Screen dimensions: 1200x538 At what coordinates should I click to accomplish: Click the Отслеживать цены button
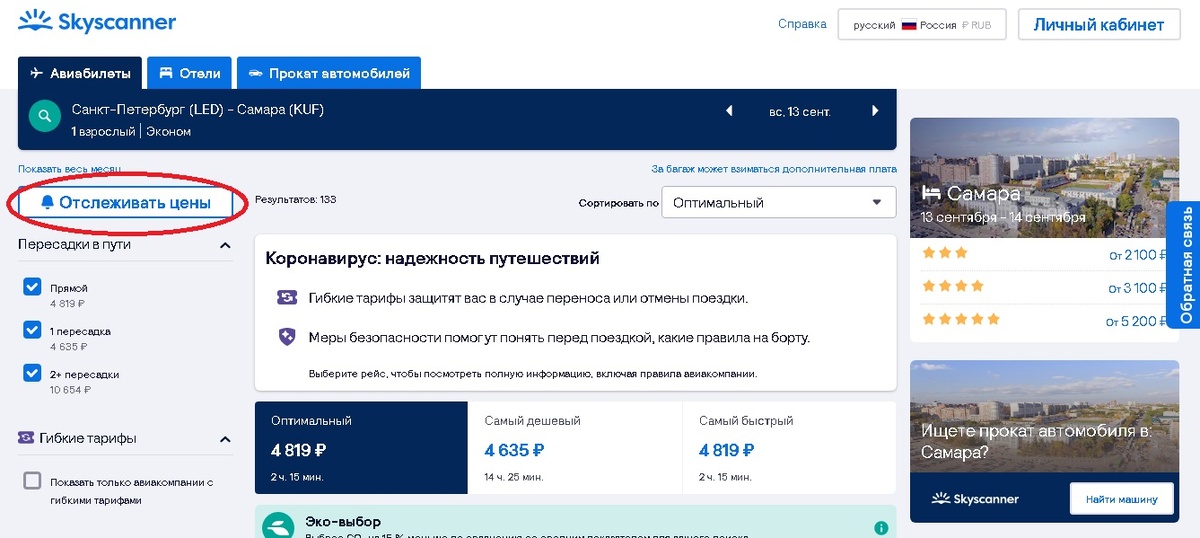[x=126, y=202]
